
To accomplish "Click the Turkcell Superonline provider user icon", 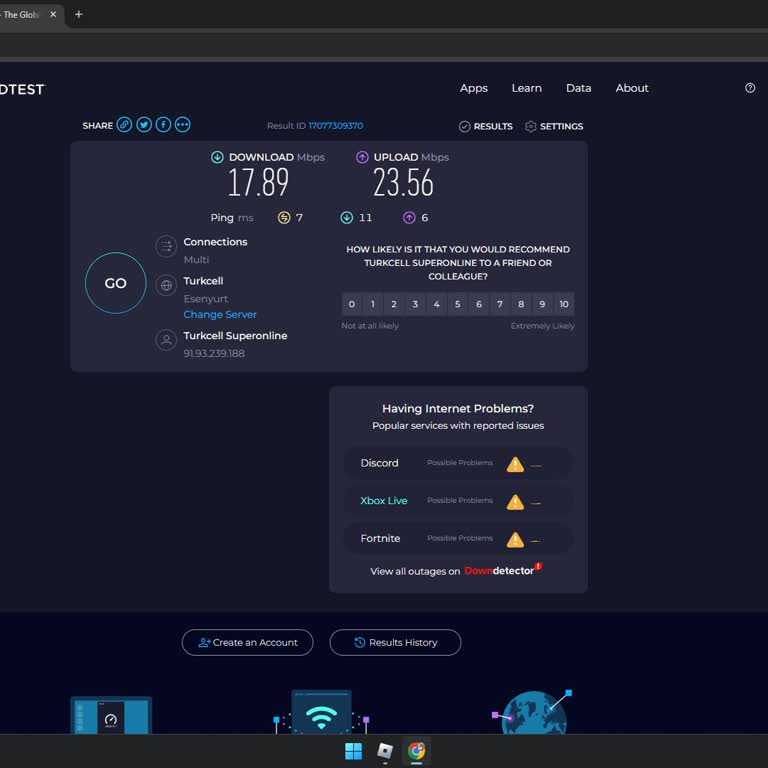I will tap(166, 340).
